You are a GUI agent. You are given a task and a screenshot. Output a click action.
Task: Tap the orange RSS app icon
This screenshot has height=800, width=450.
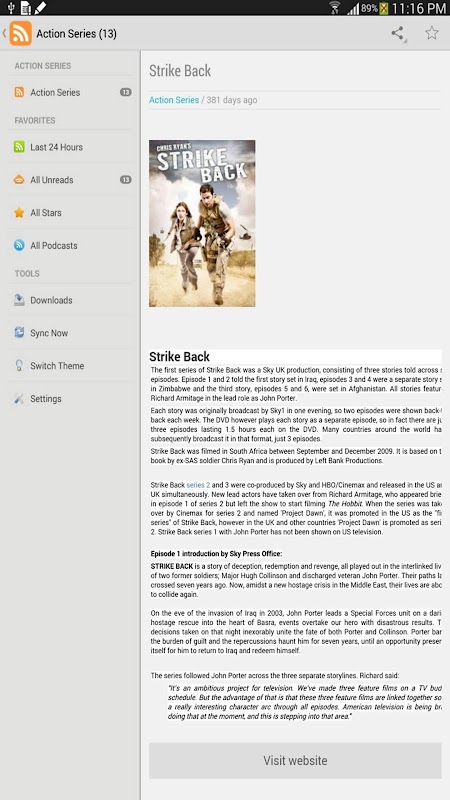pyautogui.click(x=20, y=34)
